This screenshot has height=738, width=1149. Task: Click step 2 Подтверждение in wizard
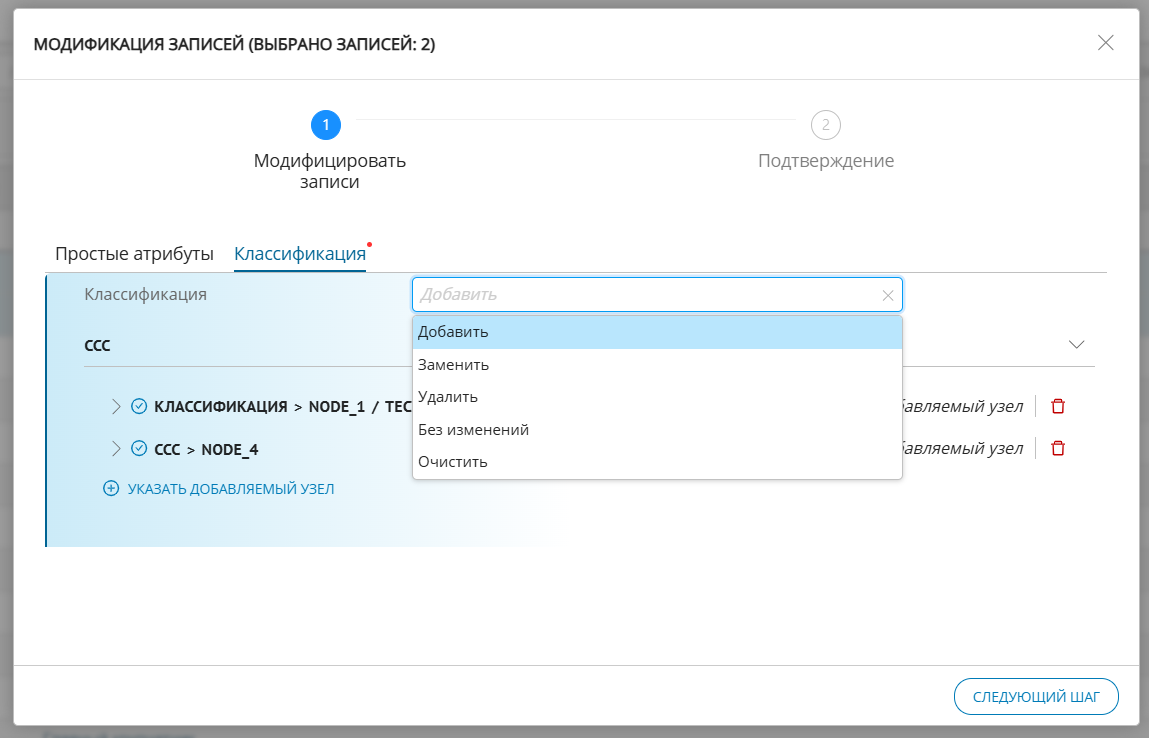pos(825,125)
